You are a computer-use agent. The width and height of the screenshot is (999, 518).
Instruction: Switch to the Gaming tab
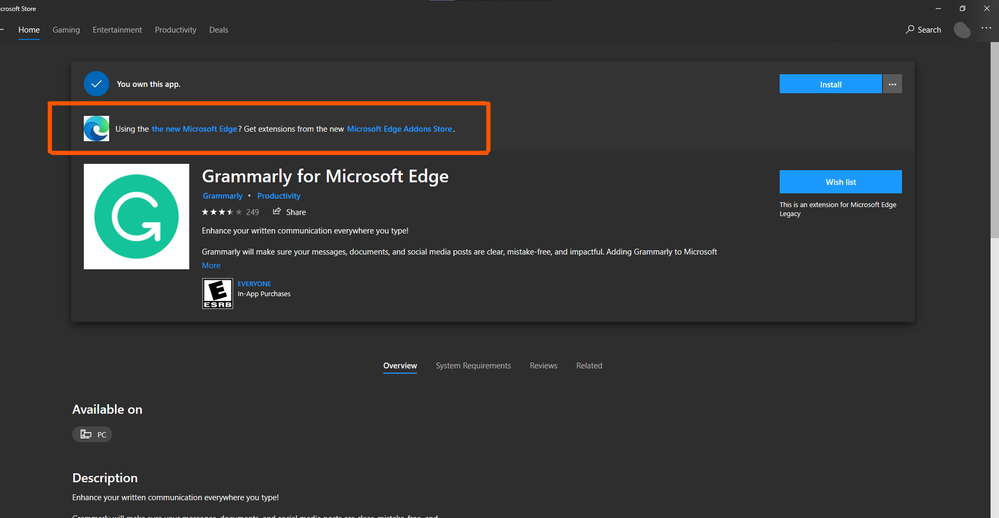pyautogui.click(x=66, y=30)
